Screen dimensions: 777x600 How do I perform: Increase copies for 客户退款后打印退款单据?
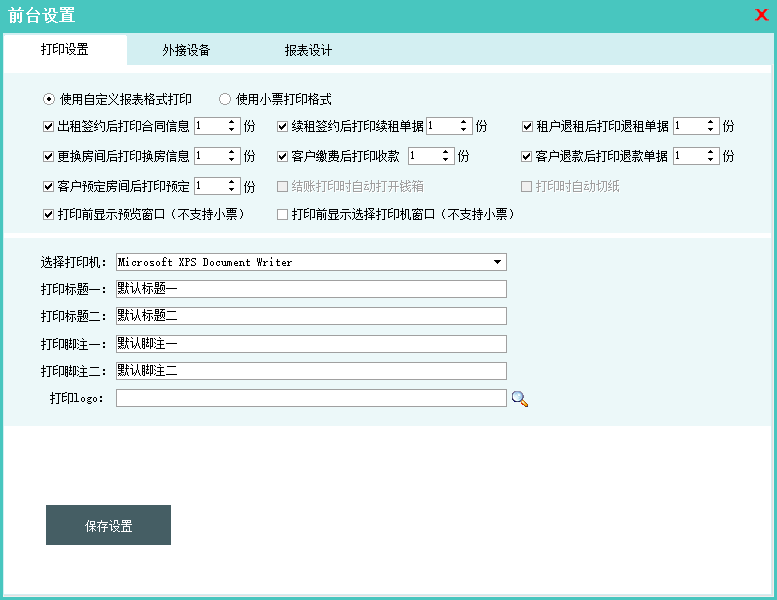[711, 152]
